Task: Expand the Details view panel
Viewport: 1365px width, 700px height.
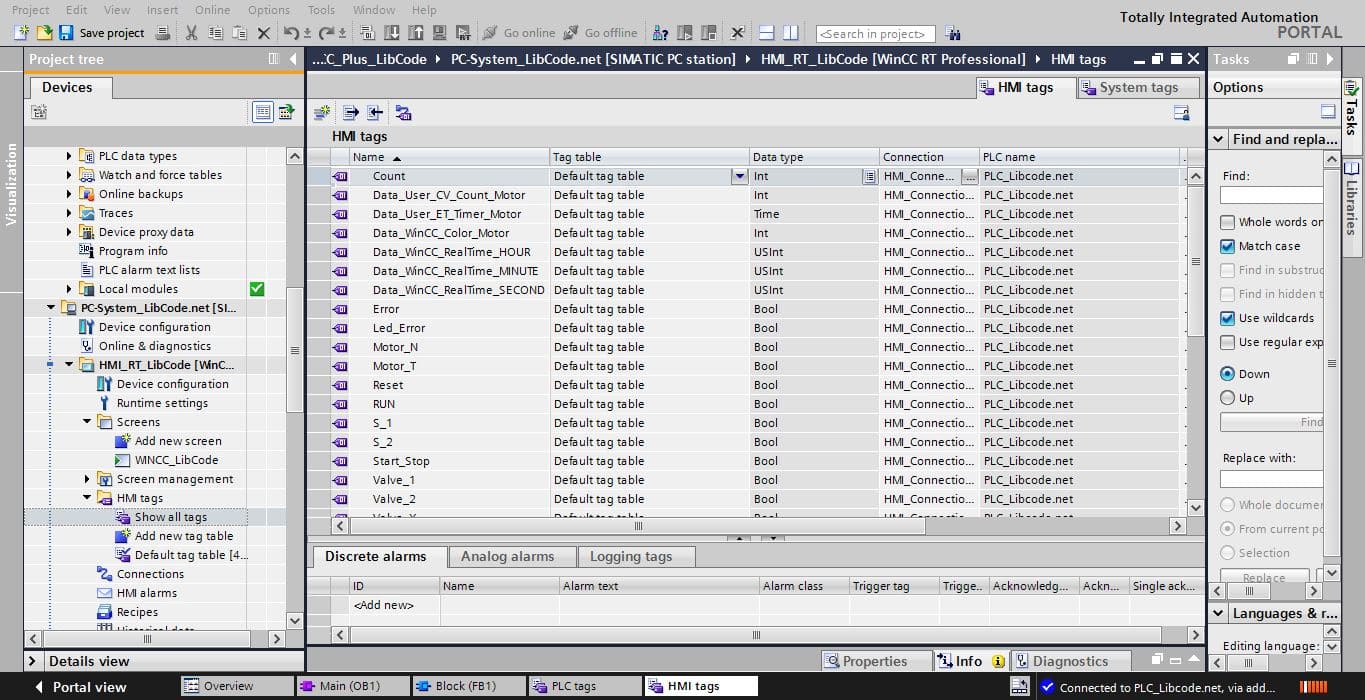Action: tap(32, 661)
